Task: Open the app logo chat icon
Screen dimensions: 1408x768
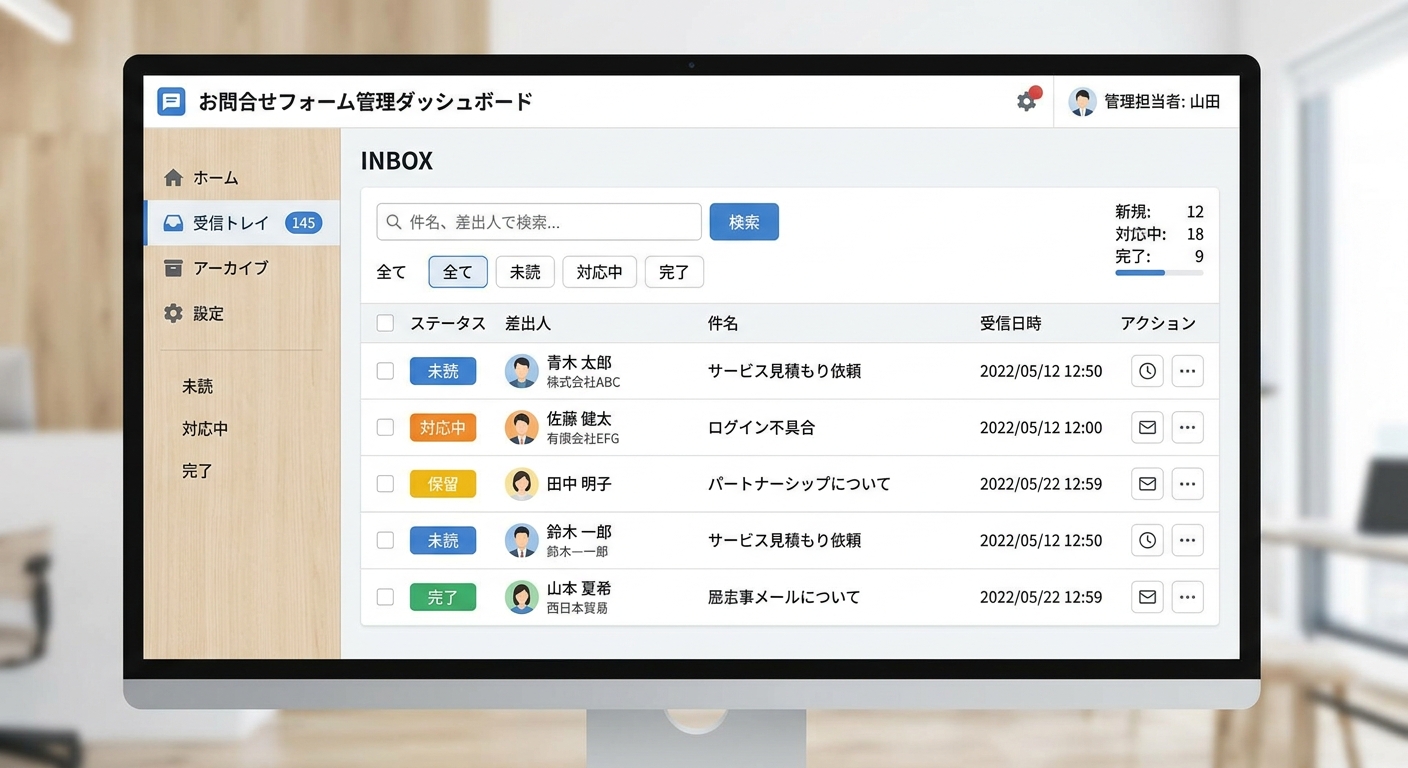Action: tap(170, 101)
